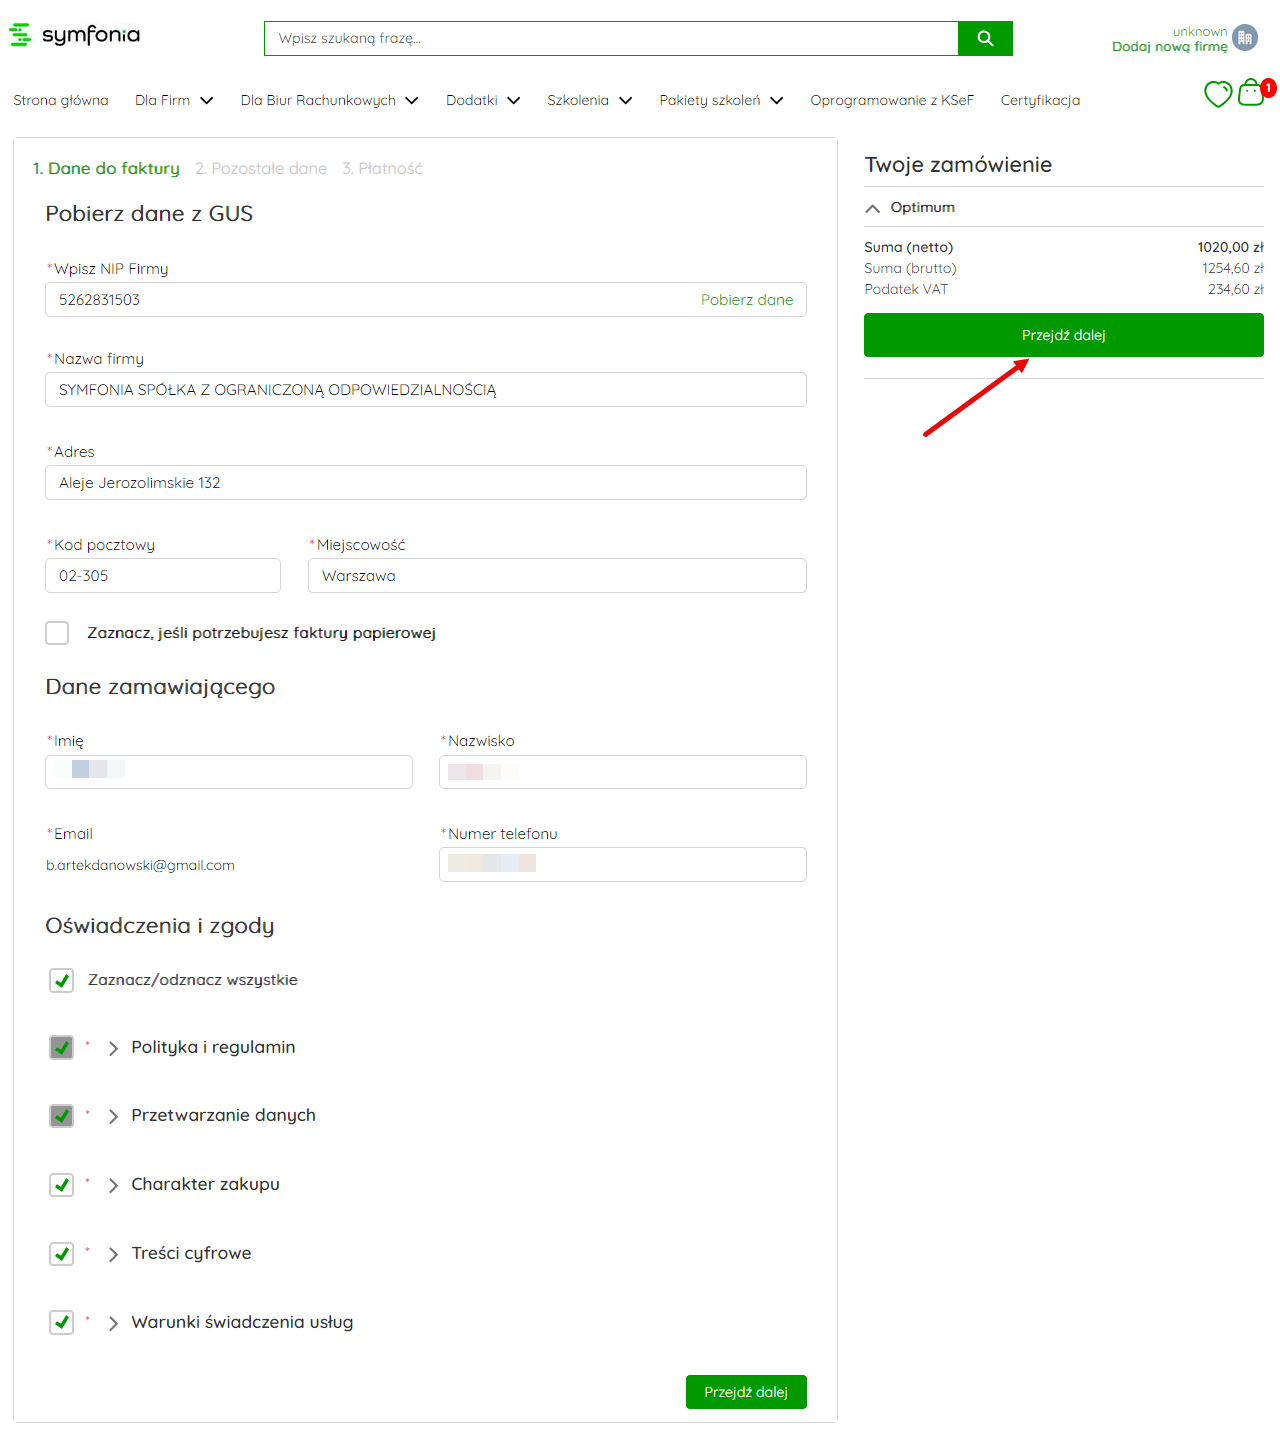Uncheck the Przetwarzanie danych checkbox

tap(62, 1115)
